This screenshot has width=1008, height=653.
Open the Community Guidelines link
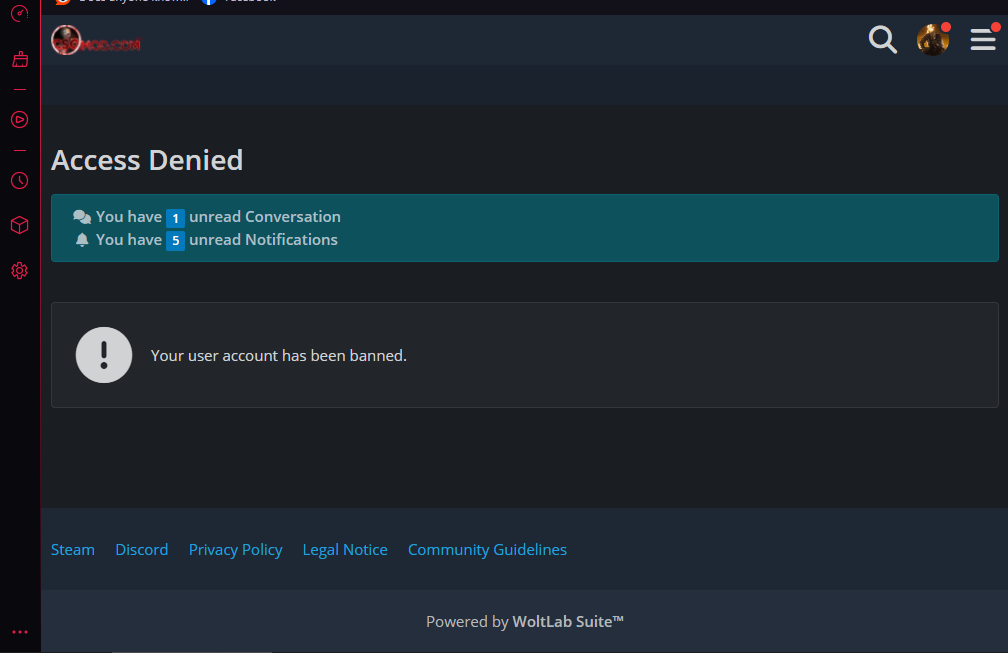(487, 550)
